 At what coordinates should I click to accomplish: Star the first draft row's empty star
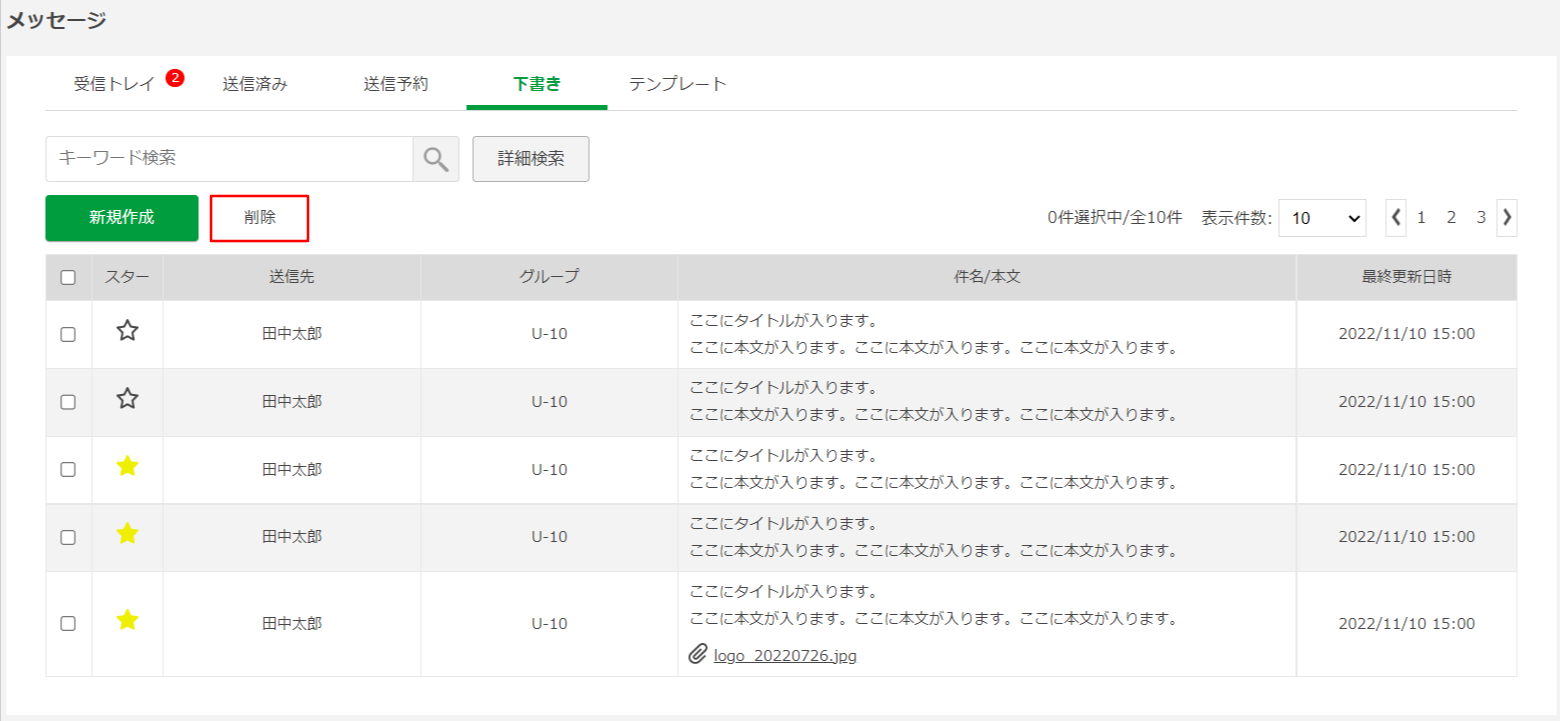[127, 331]
